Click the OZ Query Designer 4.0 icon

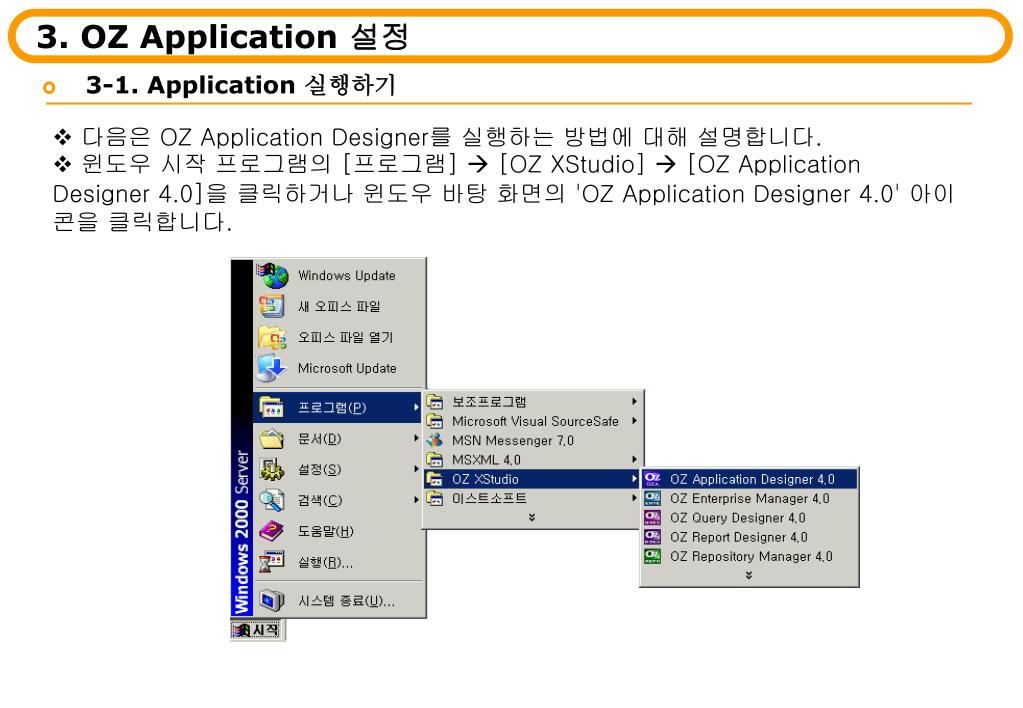pos(652,517)
